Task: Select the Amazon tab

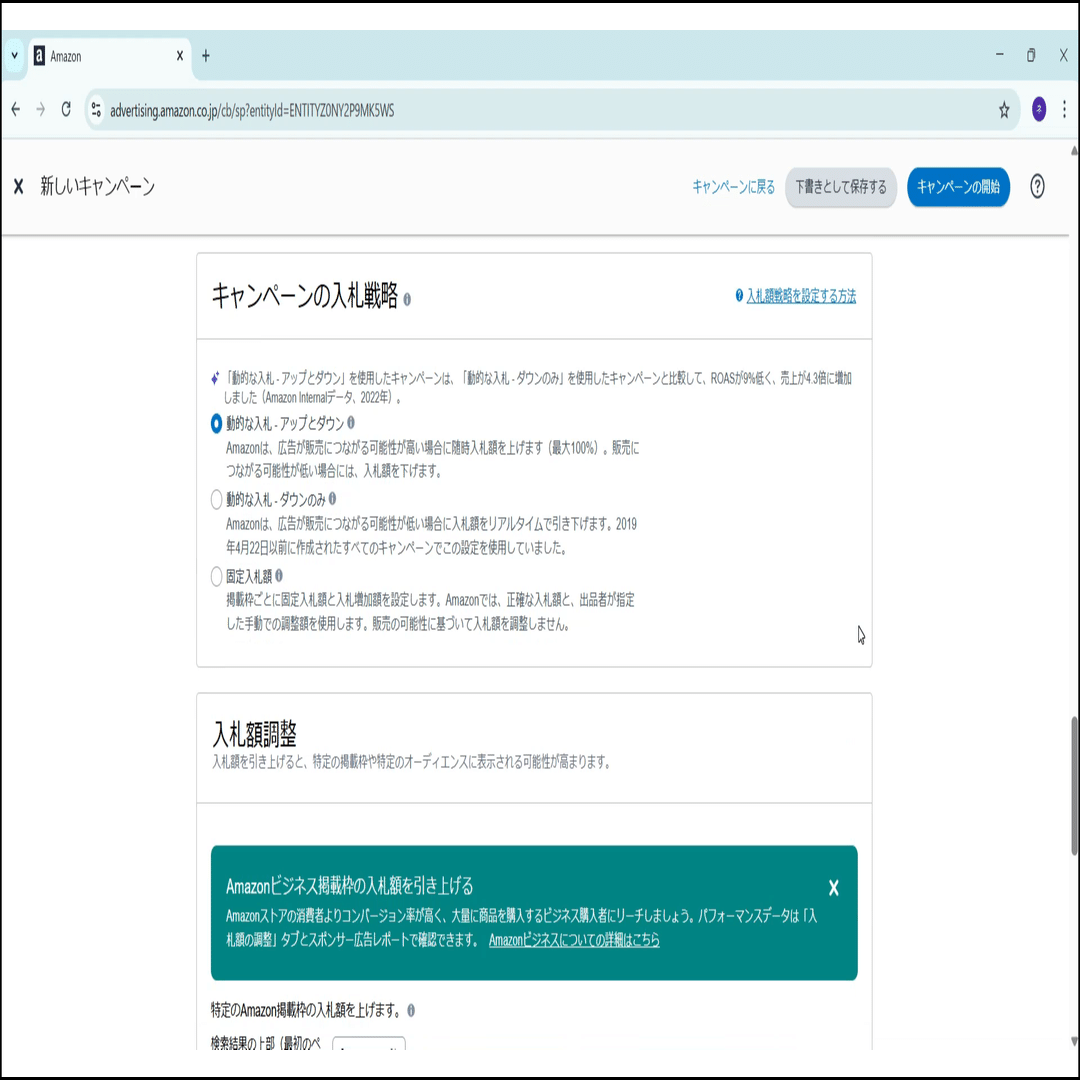Action: [x=110, y=56]
